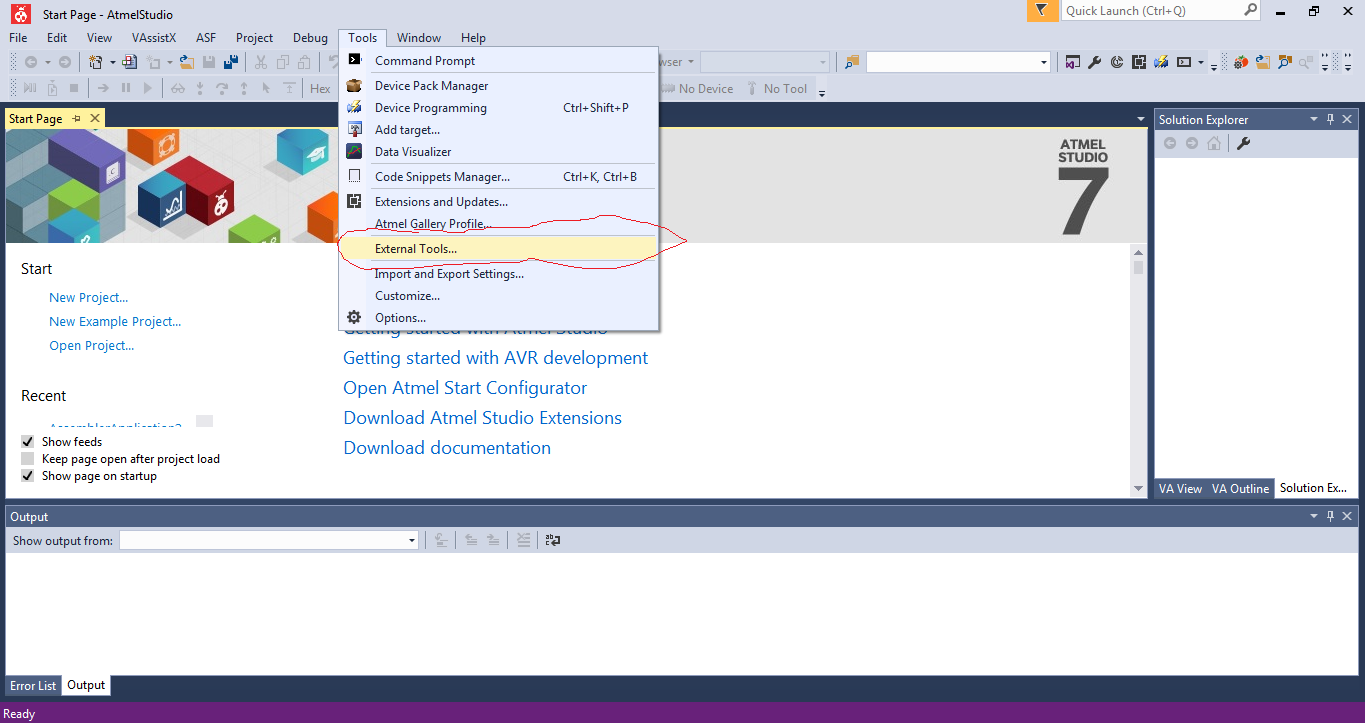Open the VAssistX menu
The image size is (1365, 723).
pyautogui.click(x=154, y=38)
